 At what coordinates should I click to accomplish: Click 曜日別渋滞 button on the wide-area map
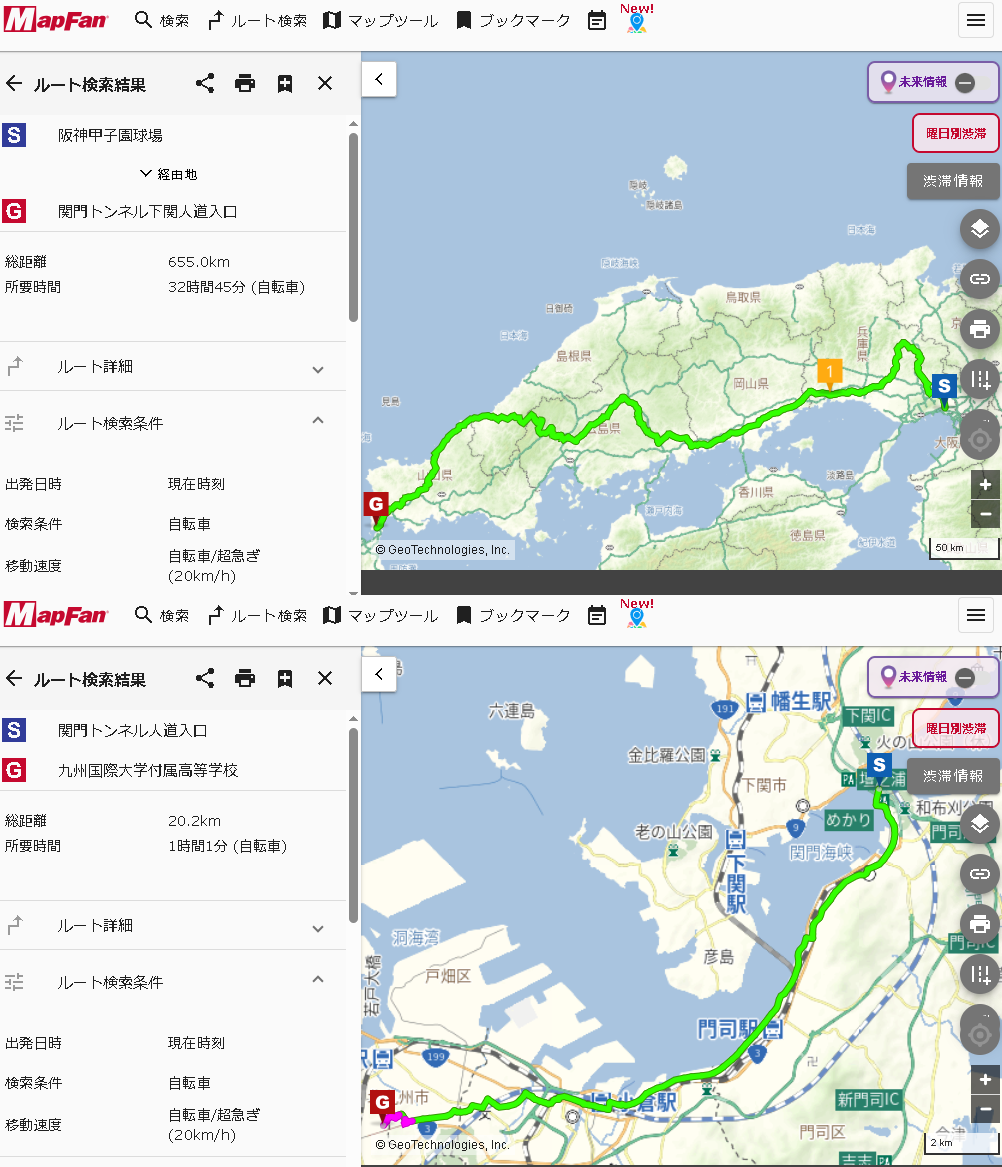(955, 133)
